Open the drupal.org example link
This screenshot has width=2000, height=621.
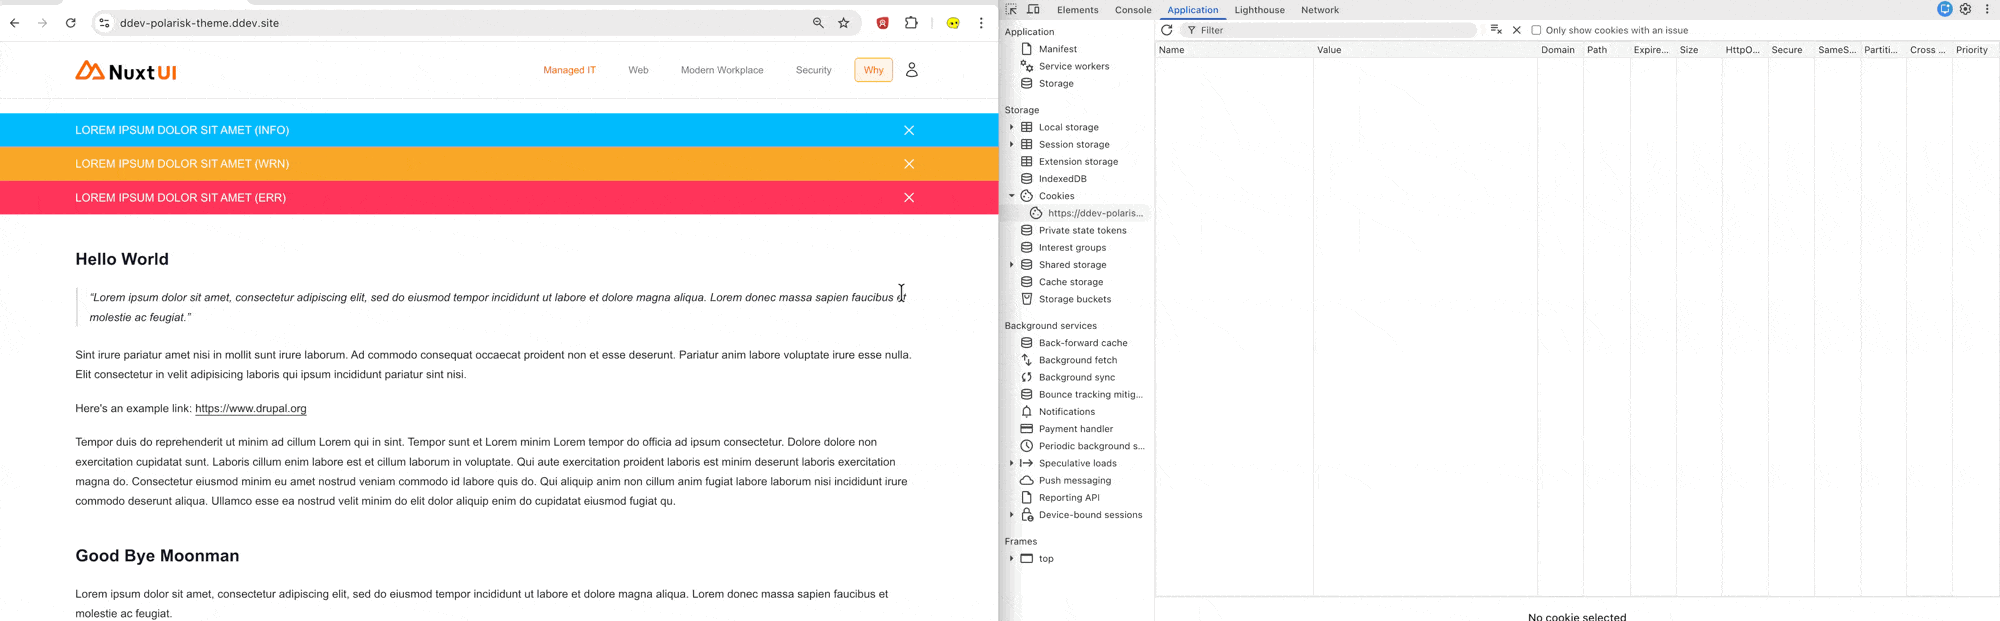click(x=251, y=408)
